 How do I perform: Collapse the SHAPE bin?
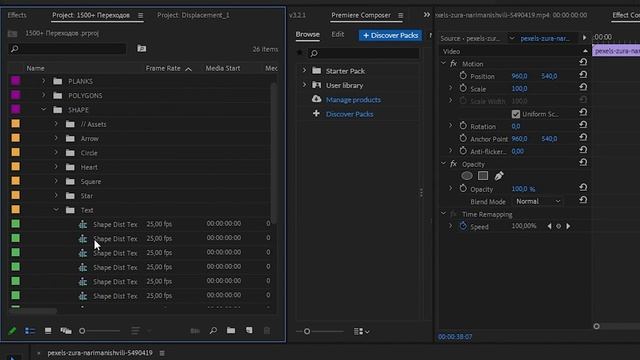[x=44, y=110]
